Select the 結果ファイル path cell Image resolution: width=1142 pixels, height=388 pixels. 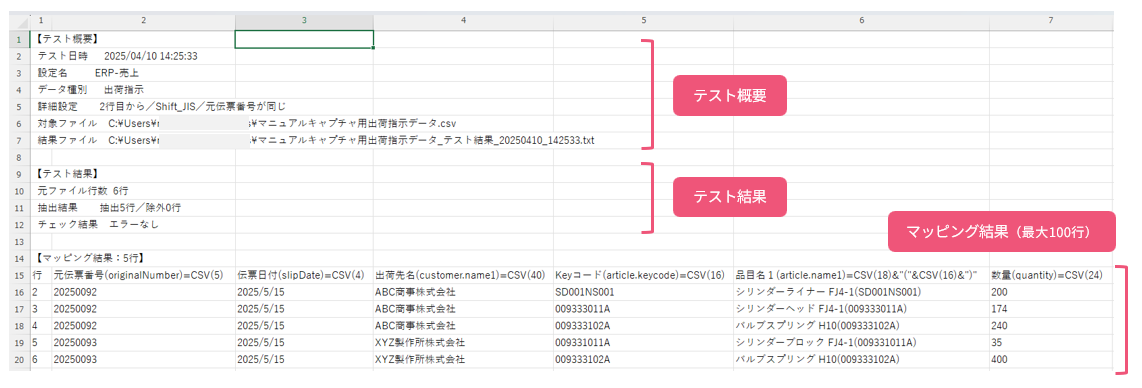click(315, 140)
